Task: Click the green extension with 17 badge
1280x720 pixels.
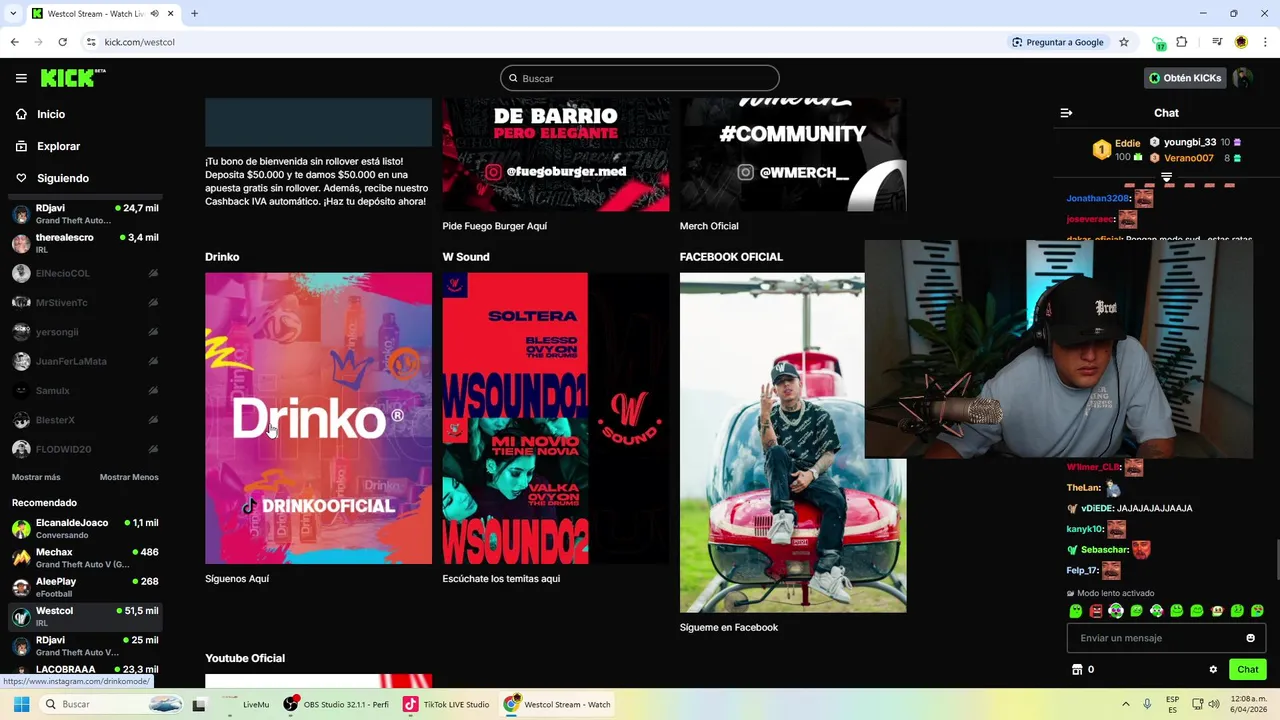Action: (x=1159, y=43)
